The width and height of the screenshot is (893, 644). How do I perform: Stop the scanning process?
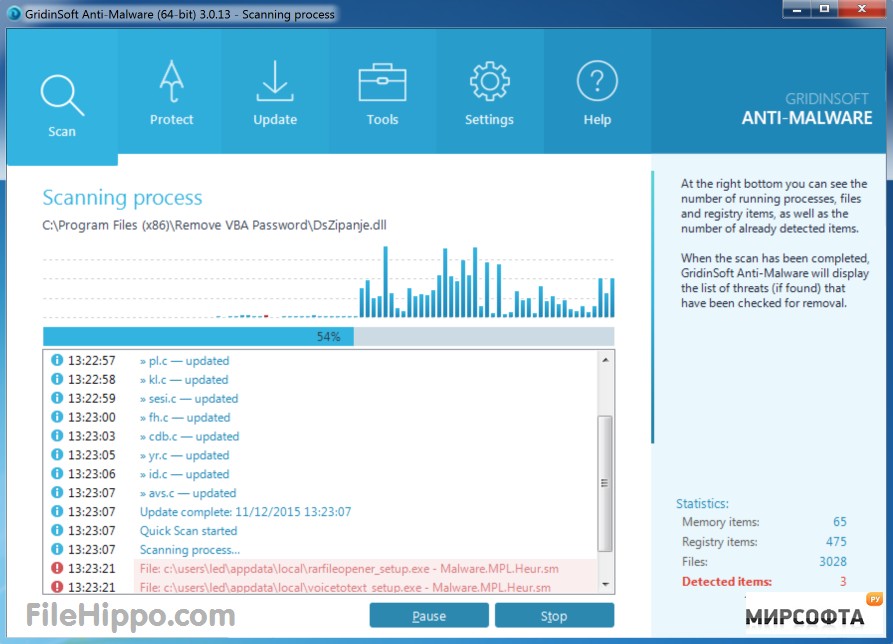pos(554,616)
